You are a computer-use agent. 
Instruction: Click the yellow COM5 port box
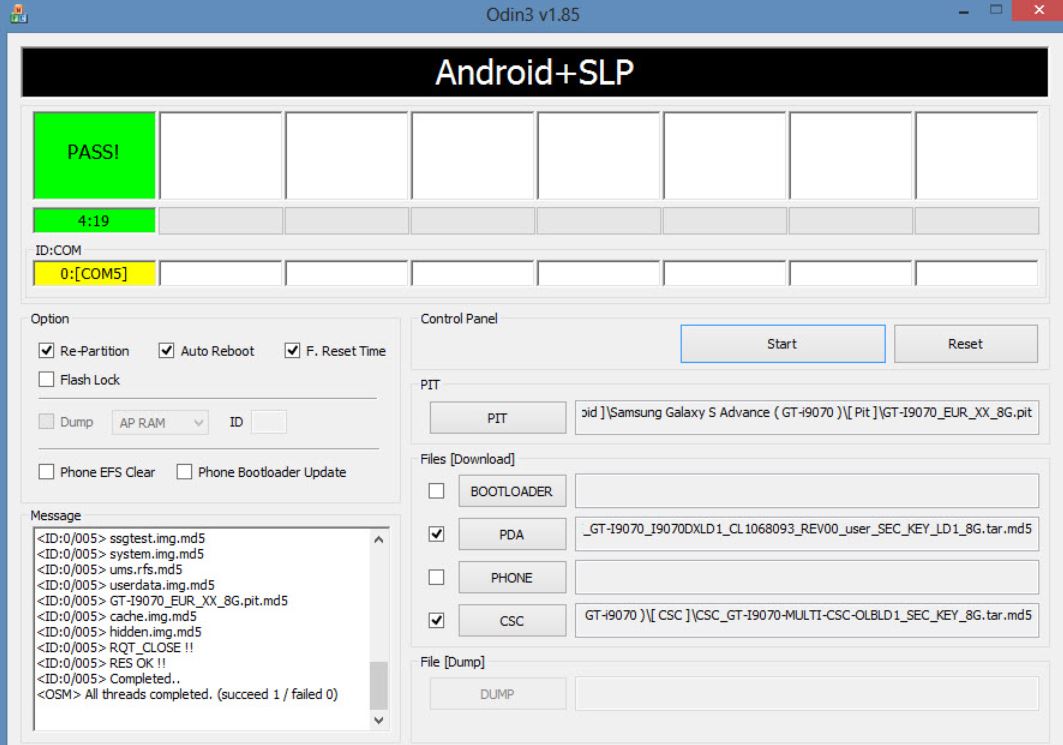(x=94, y=273)
